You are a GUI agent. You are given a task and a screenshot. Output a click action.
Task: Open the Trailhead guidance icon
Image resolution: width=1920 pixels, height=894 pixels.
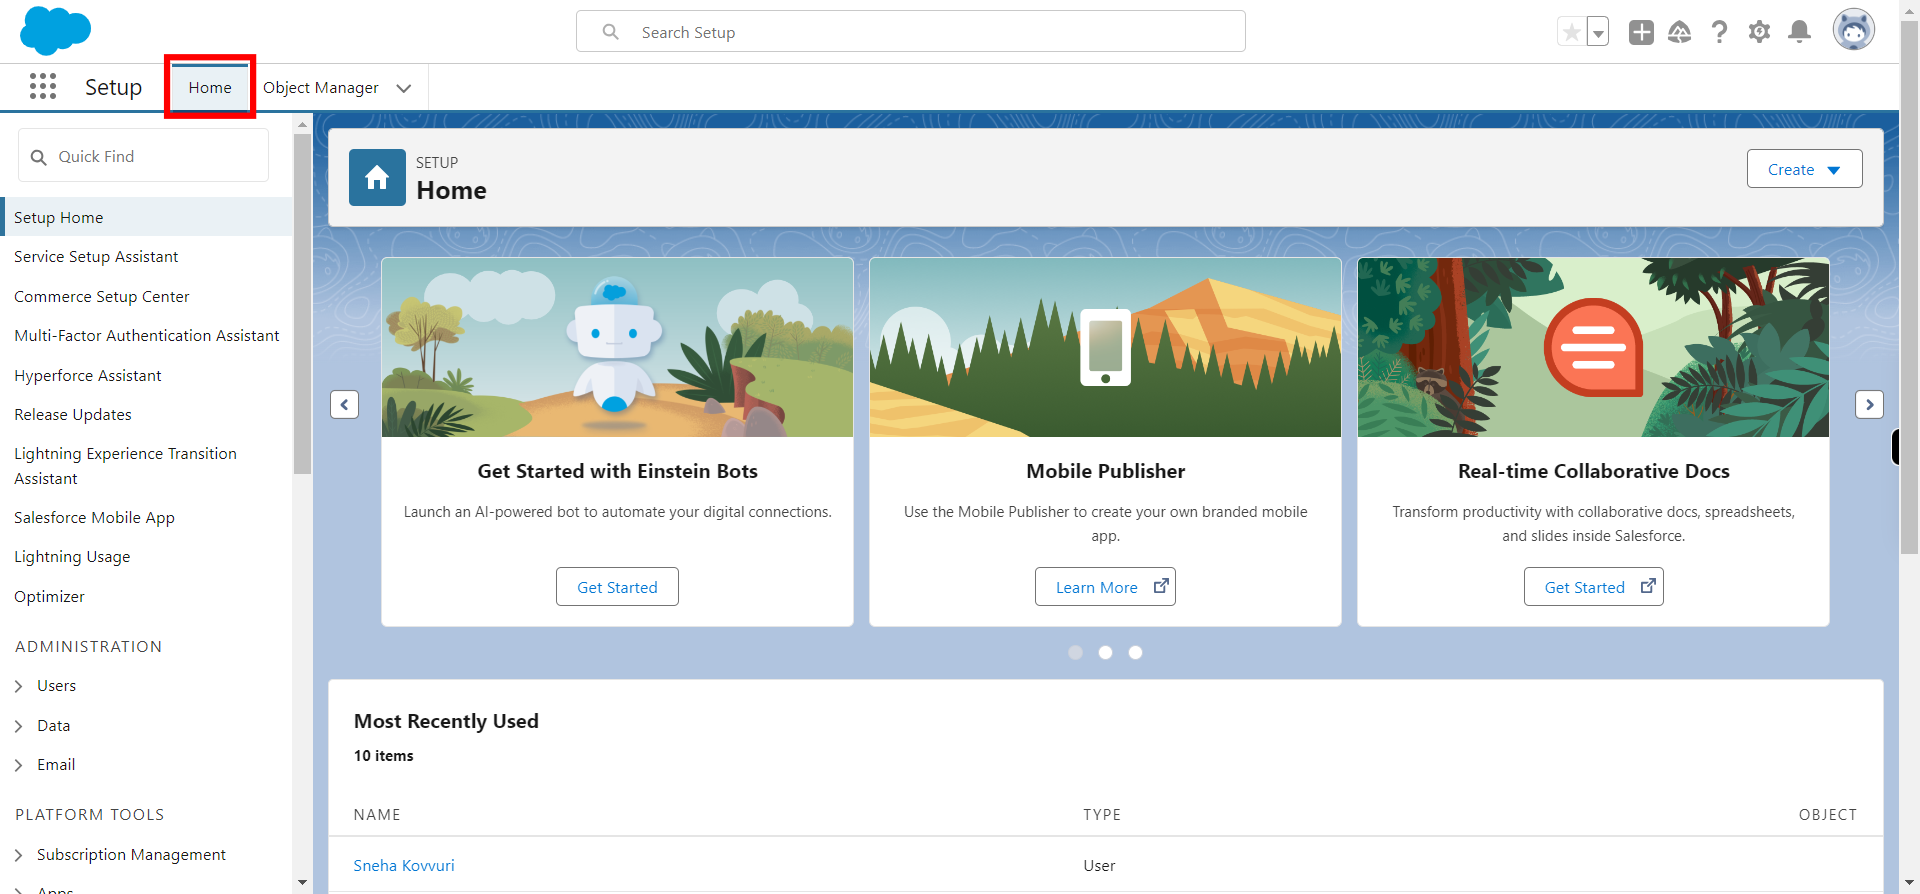tap(1680, 32)
